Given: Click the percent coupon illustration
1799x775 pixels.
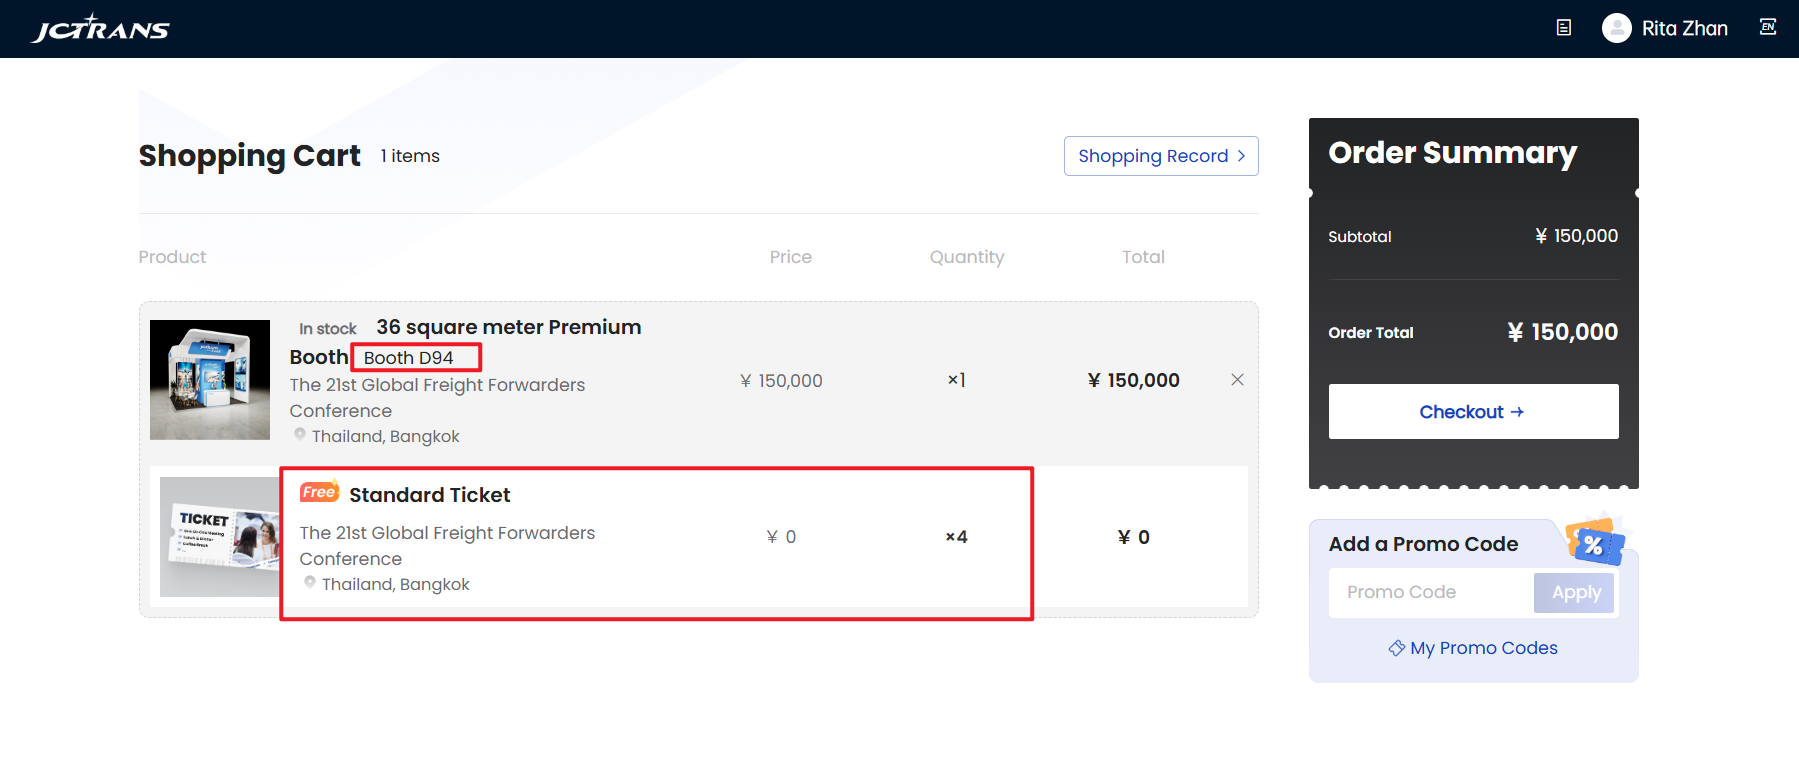Looking at the screenshot, I should click(x=1594, y=543).
